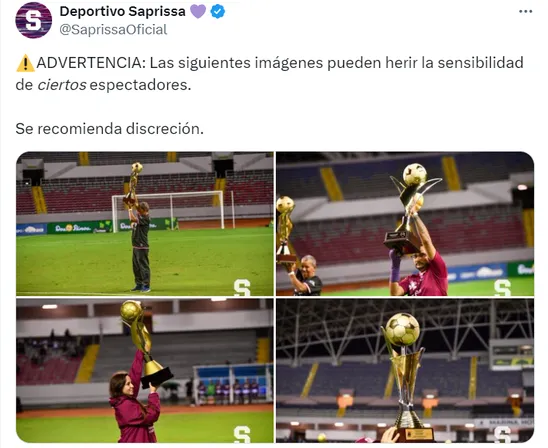
Task: Click the white goal frame in field photo
Action: coord(168,210)
